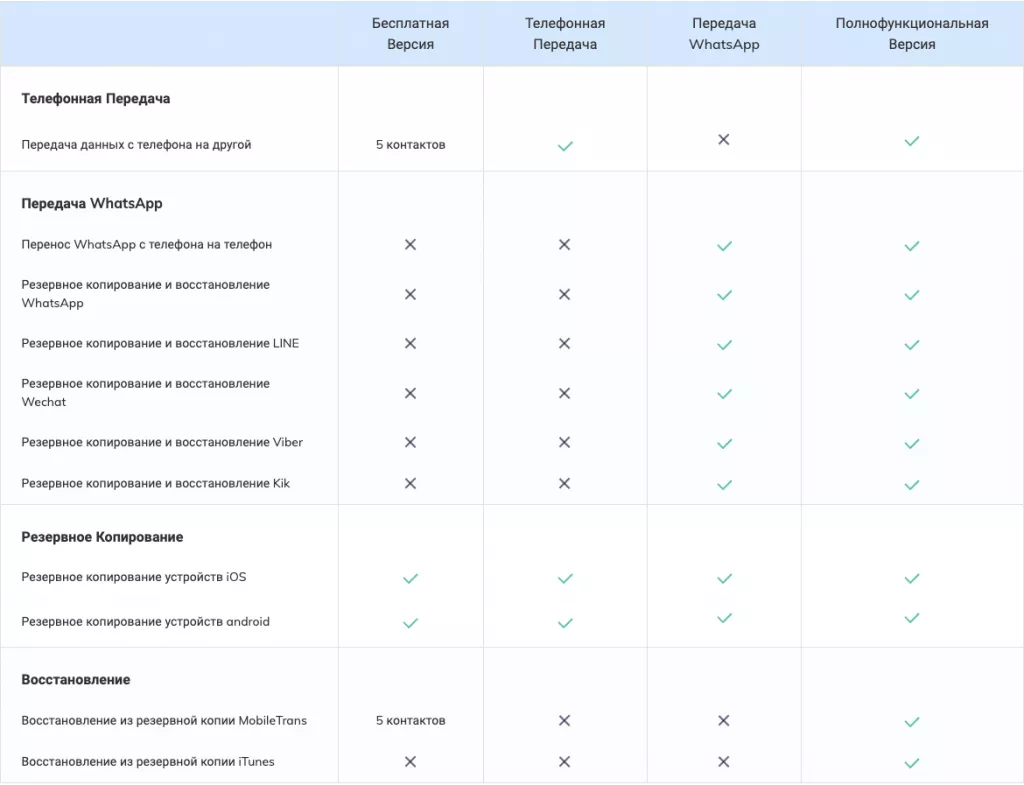This screenshot has width=1024, height=785.
Task: Click checkmark for android backup in Полнофункциональная Версия column
Action: (911, 618)
